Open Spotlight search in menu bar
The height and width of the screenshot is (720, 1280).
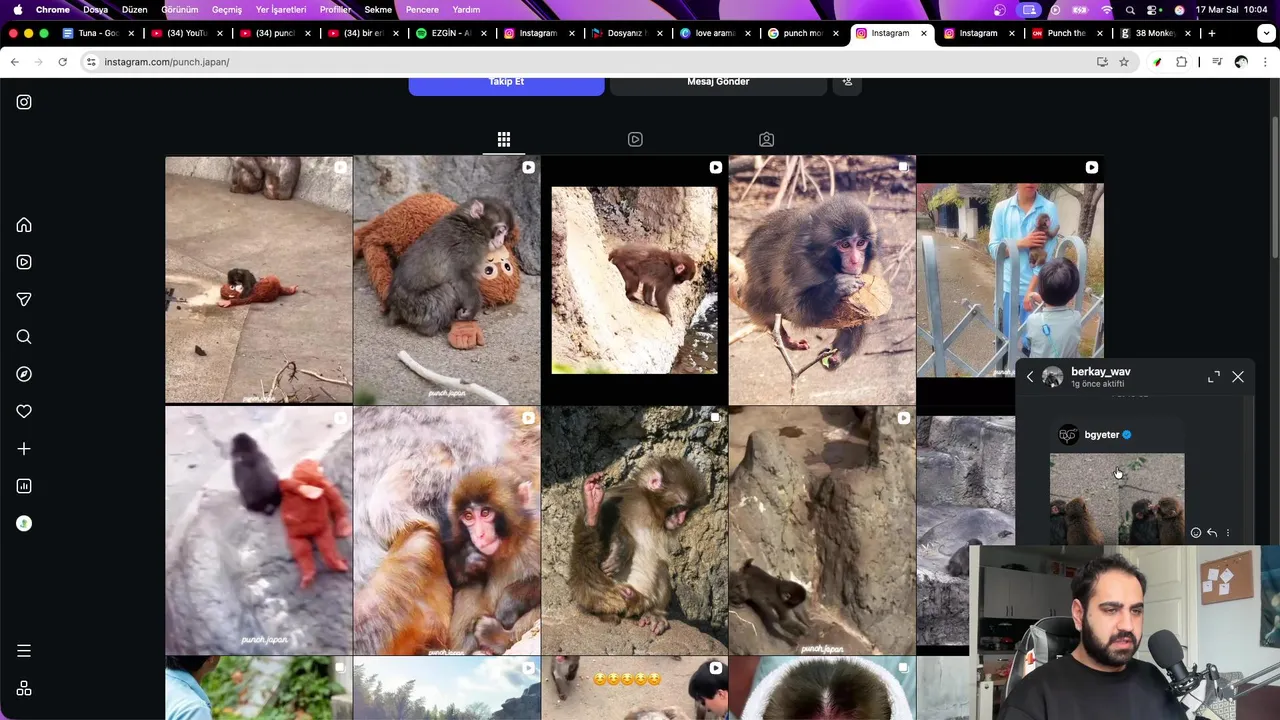pyautogui.click(x=1130, y=9)
